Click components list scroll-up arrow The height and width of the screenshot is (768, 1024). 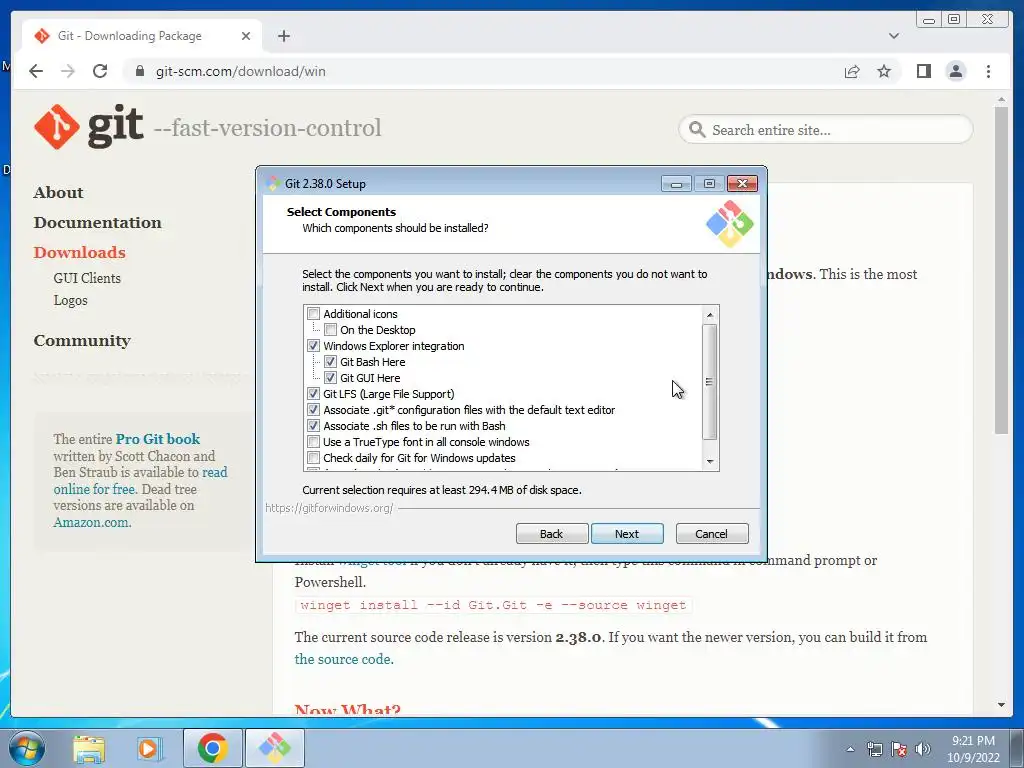[710, 315]
